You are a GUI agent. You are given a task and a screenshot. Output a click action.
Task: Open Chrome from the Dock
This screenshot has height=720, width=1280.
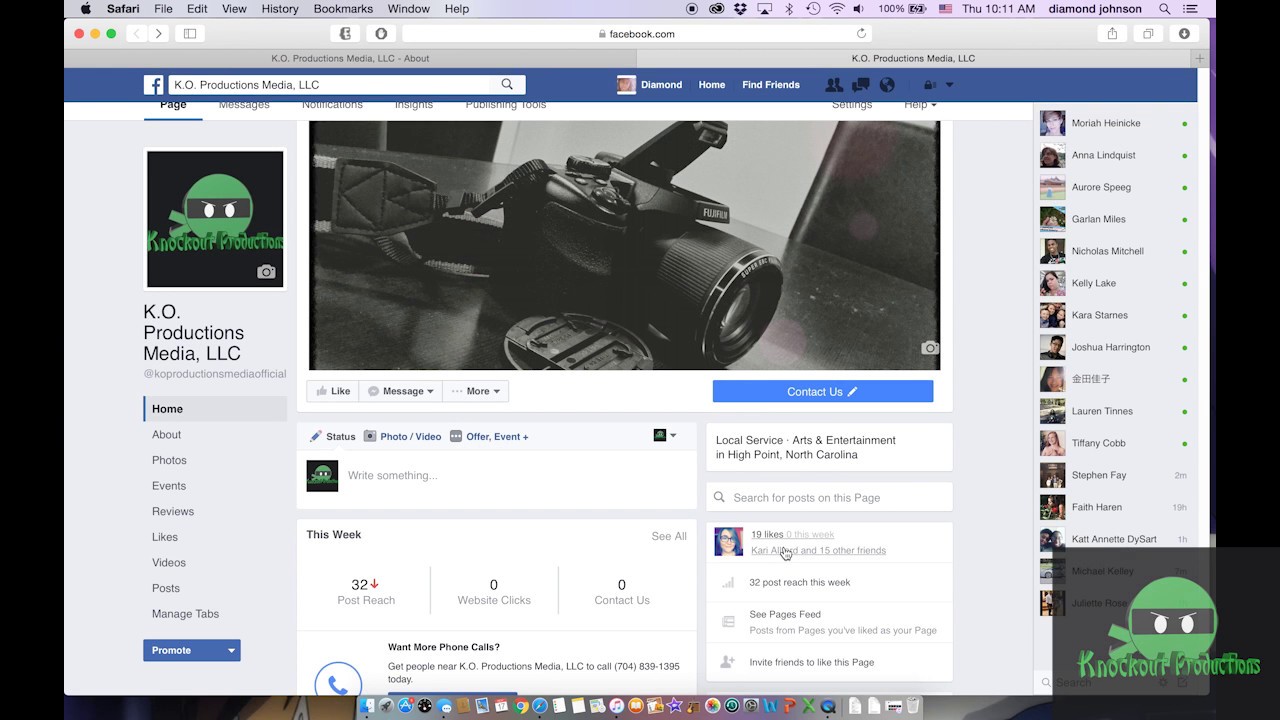point(521,706)
